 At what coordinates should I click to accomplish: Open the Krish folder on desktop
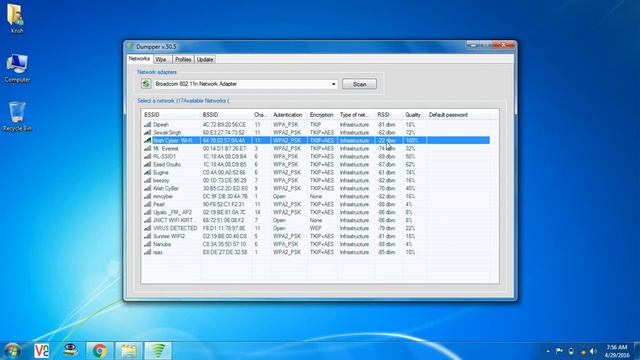point(16,18)
